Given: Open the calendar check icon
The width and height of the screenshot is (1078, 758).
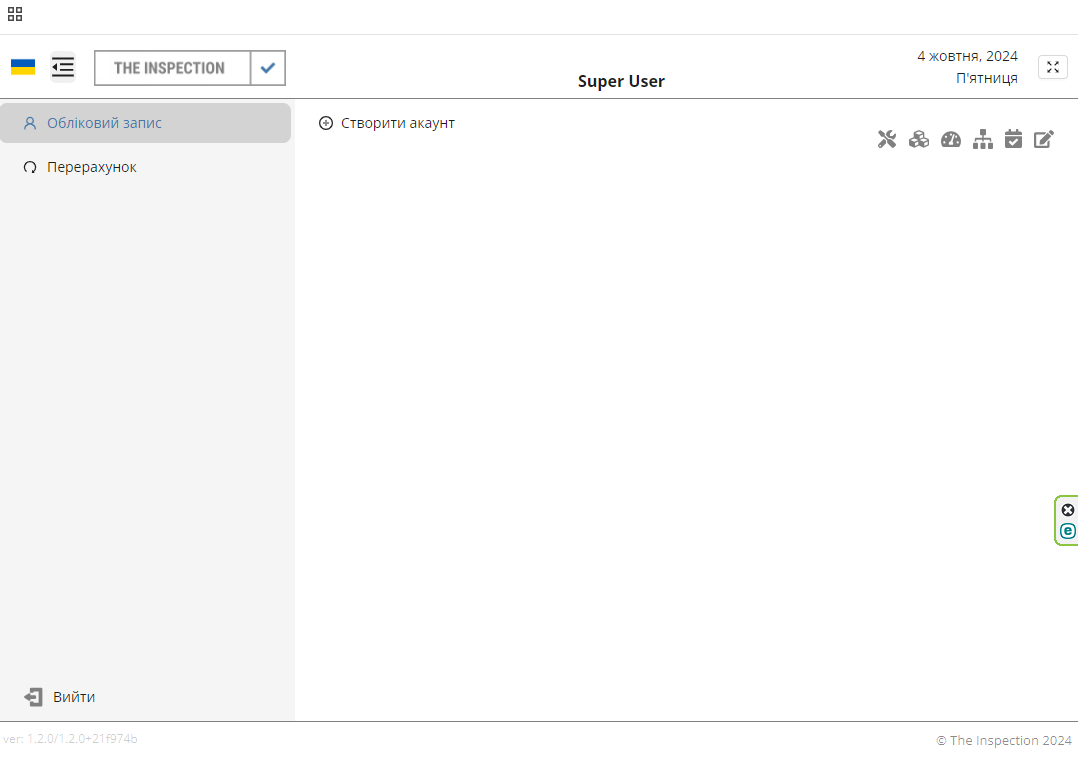Looking at the screenshot, I should coord(1013,140).
